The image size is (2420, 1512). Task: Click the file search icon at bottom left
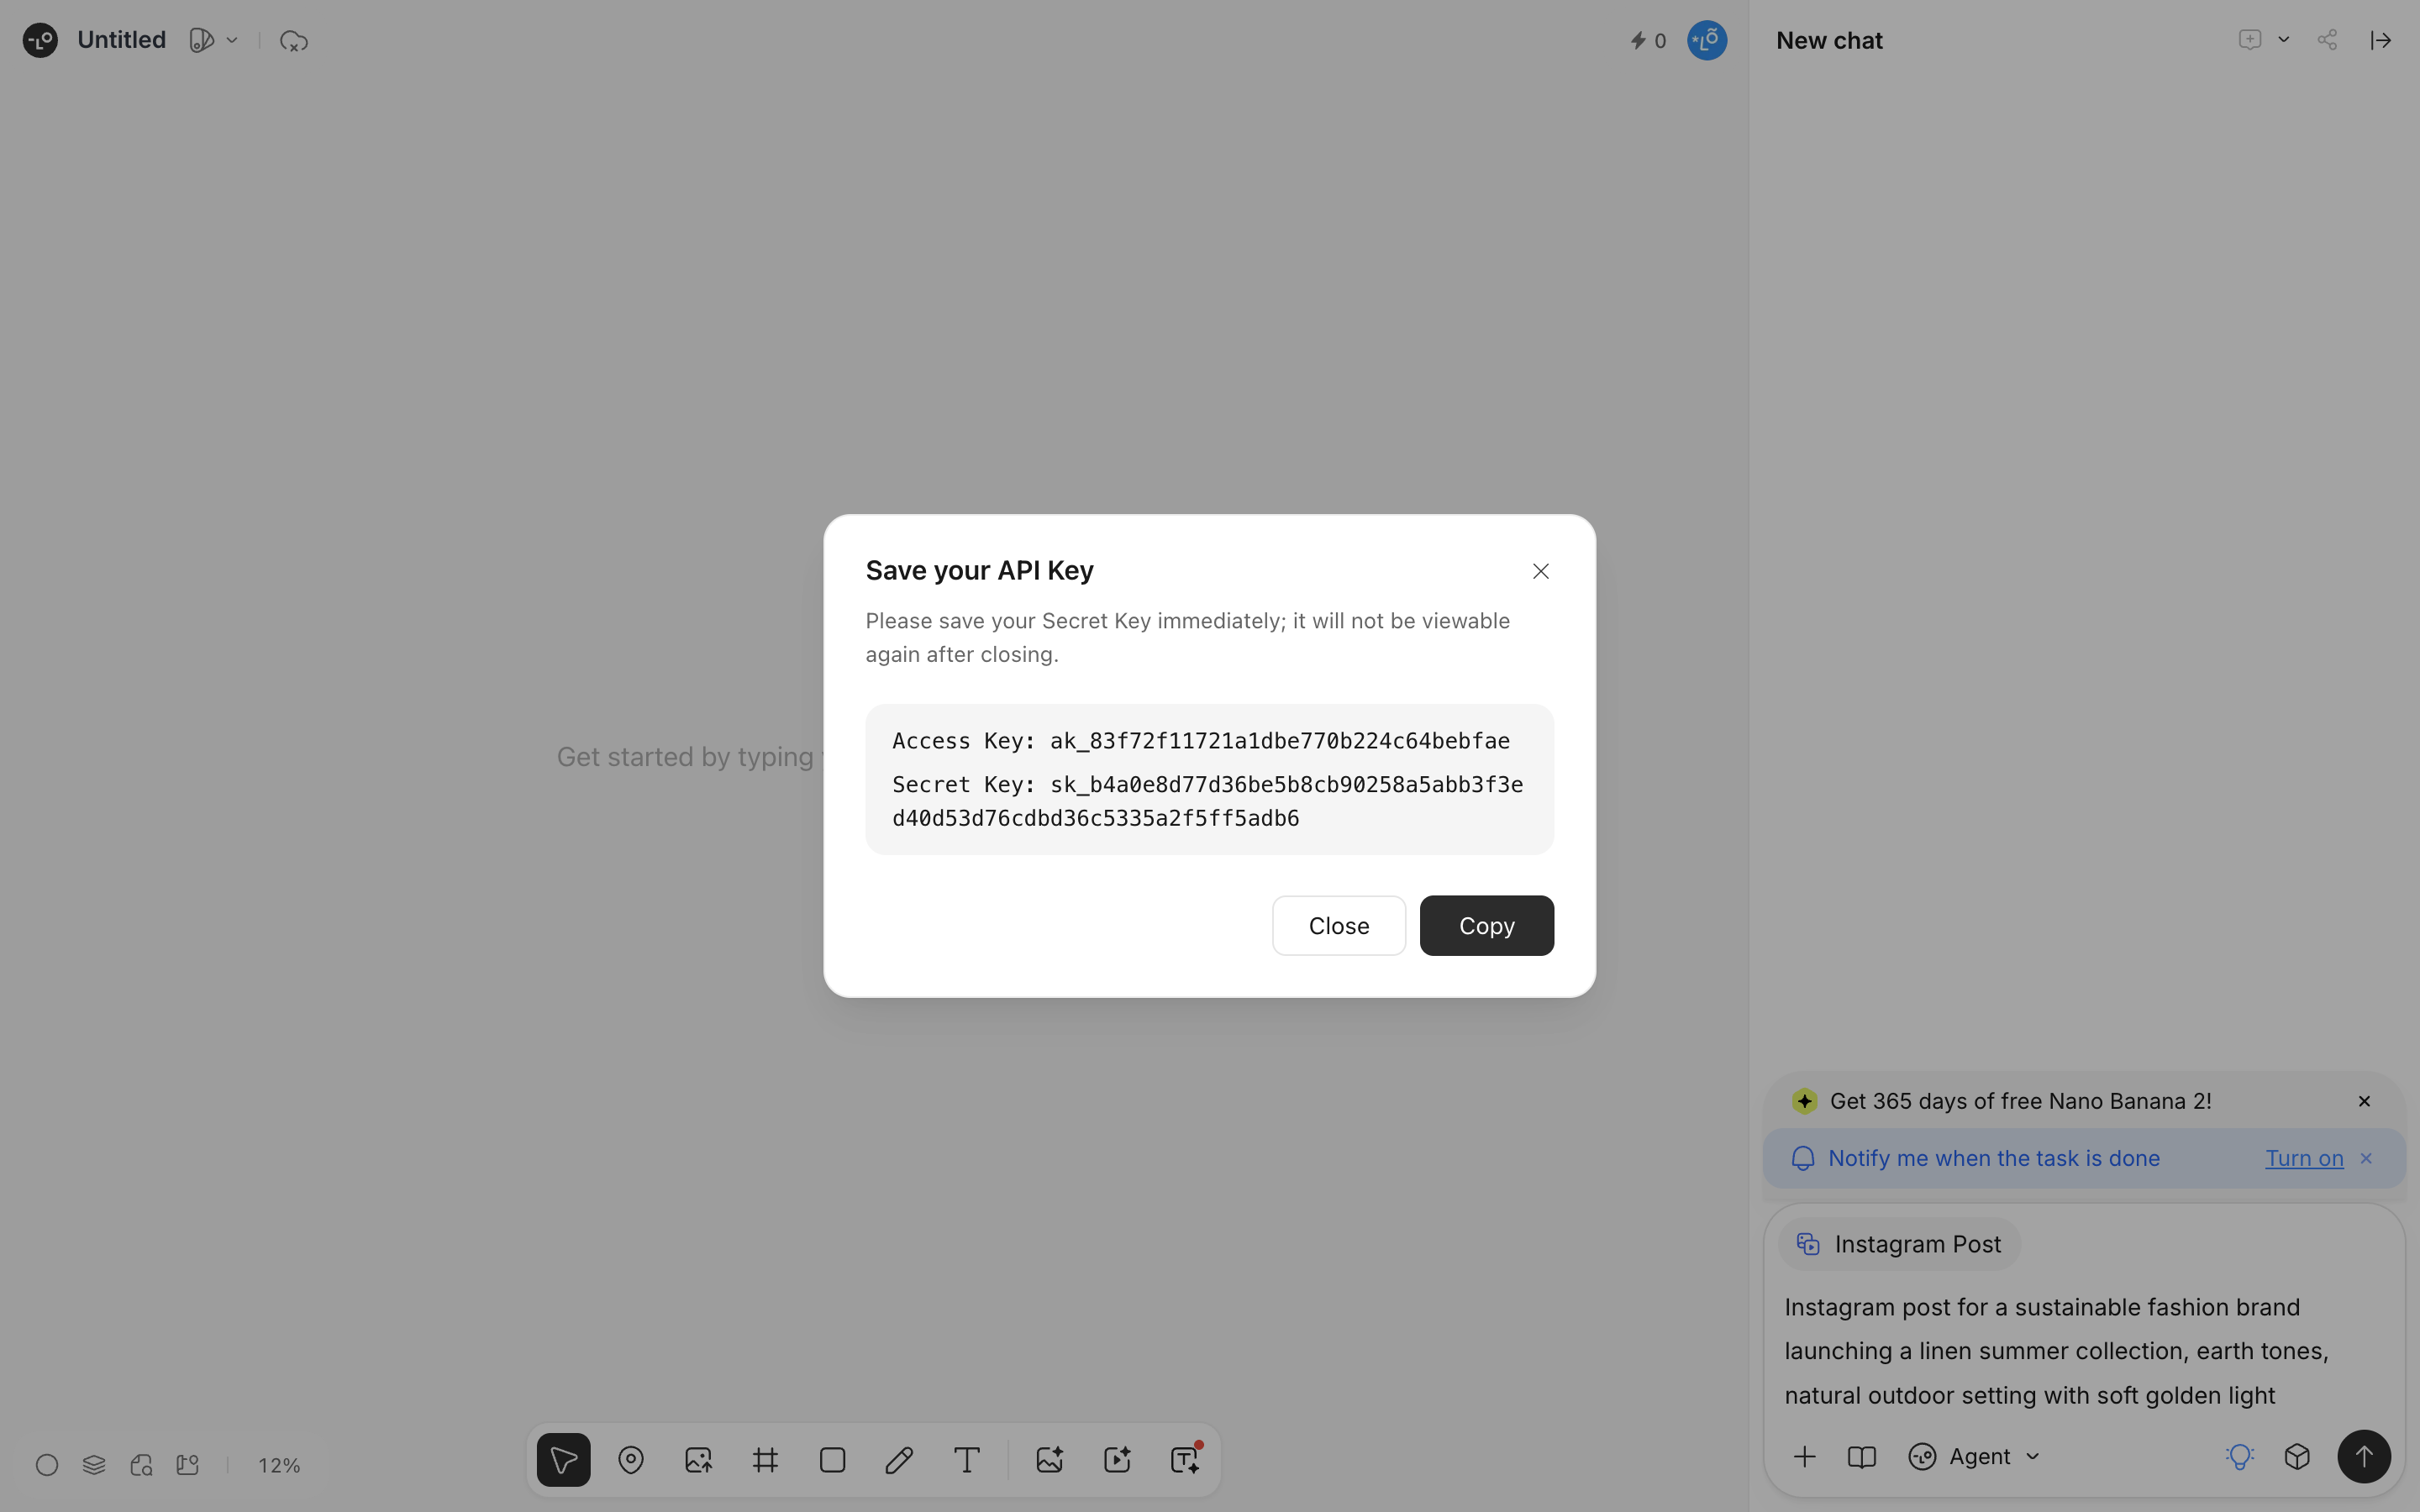click(x=141, y=1465)
